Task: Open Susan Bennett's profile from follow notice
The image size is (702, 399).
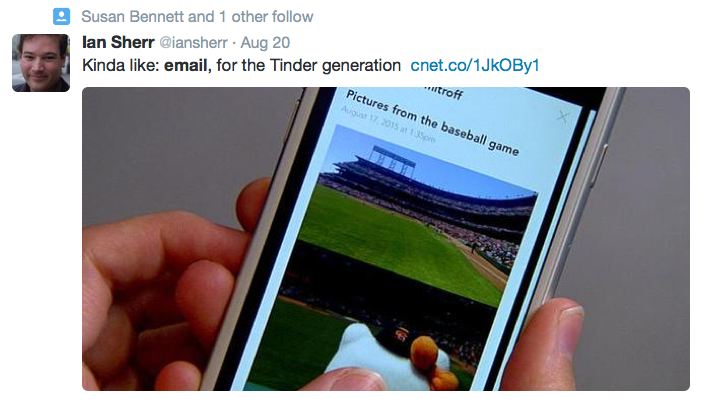Action: pos(132,17)
